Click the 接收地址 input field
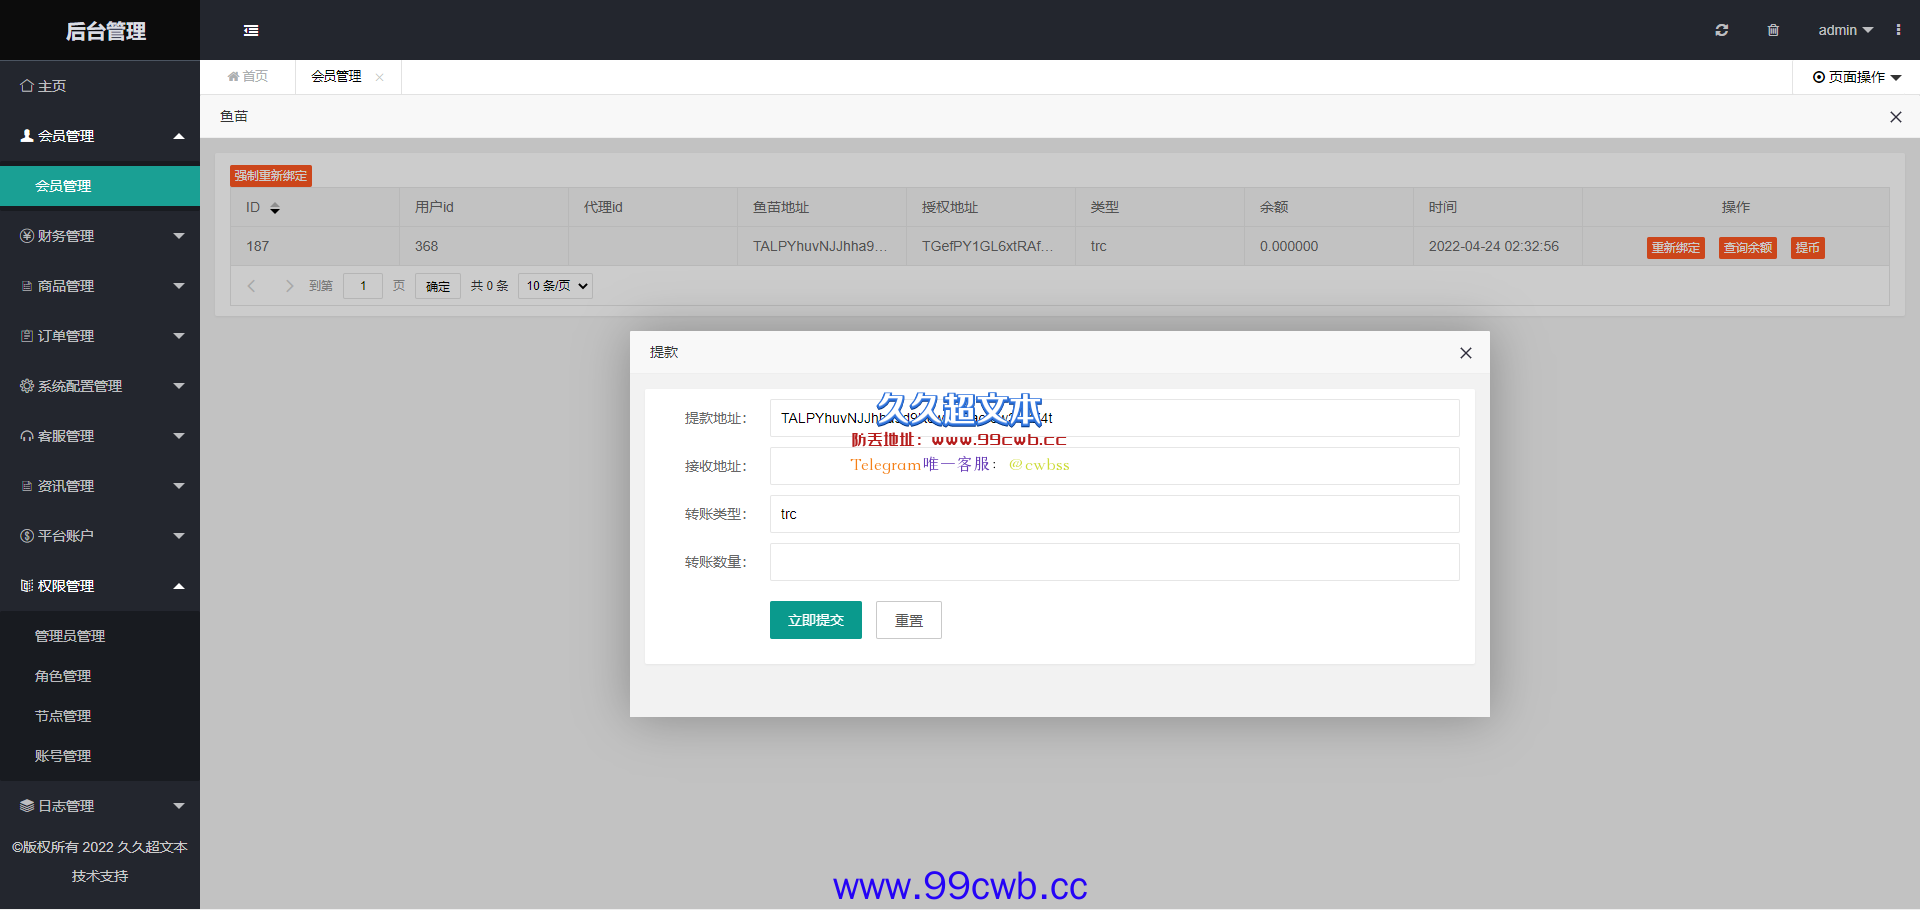This screenshot has height=910, width=1920. [x=1114, y=466]
